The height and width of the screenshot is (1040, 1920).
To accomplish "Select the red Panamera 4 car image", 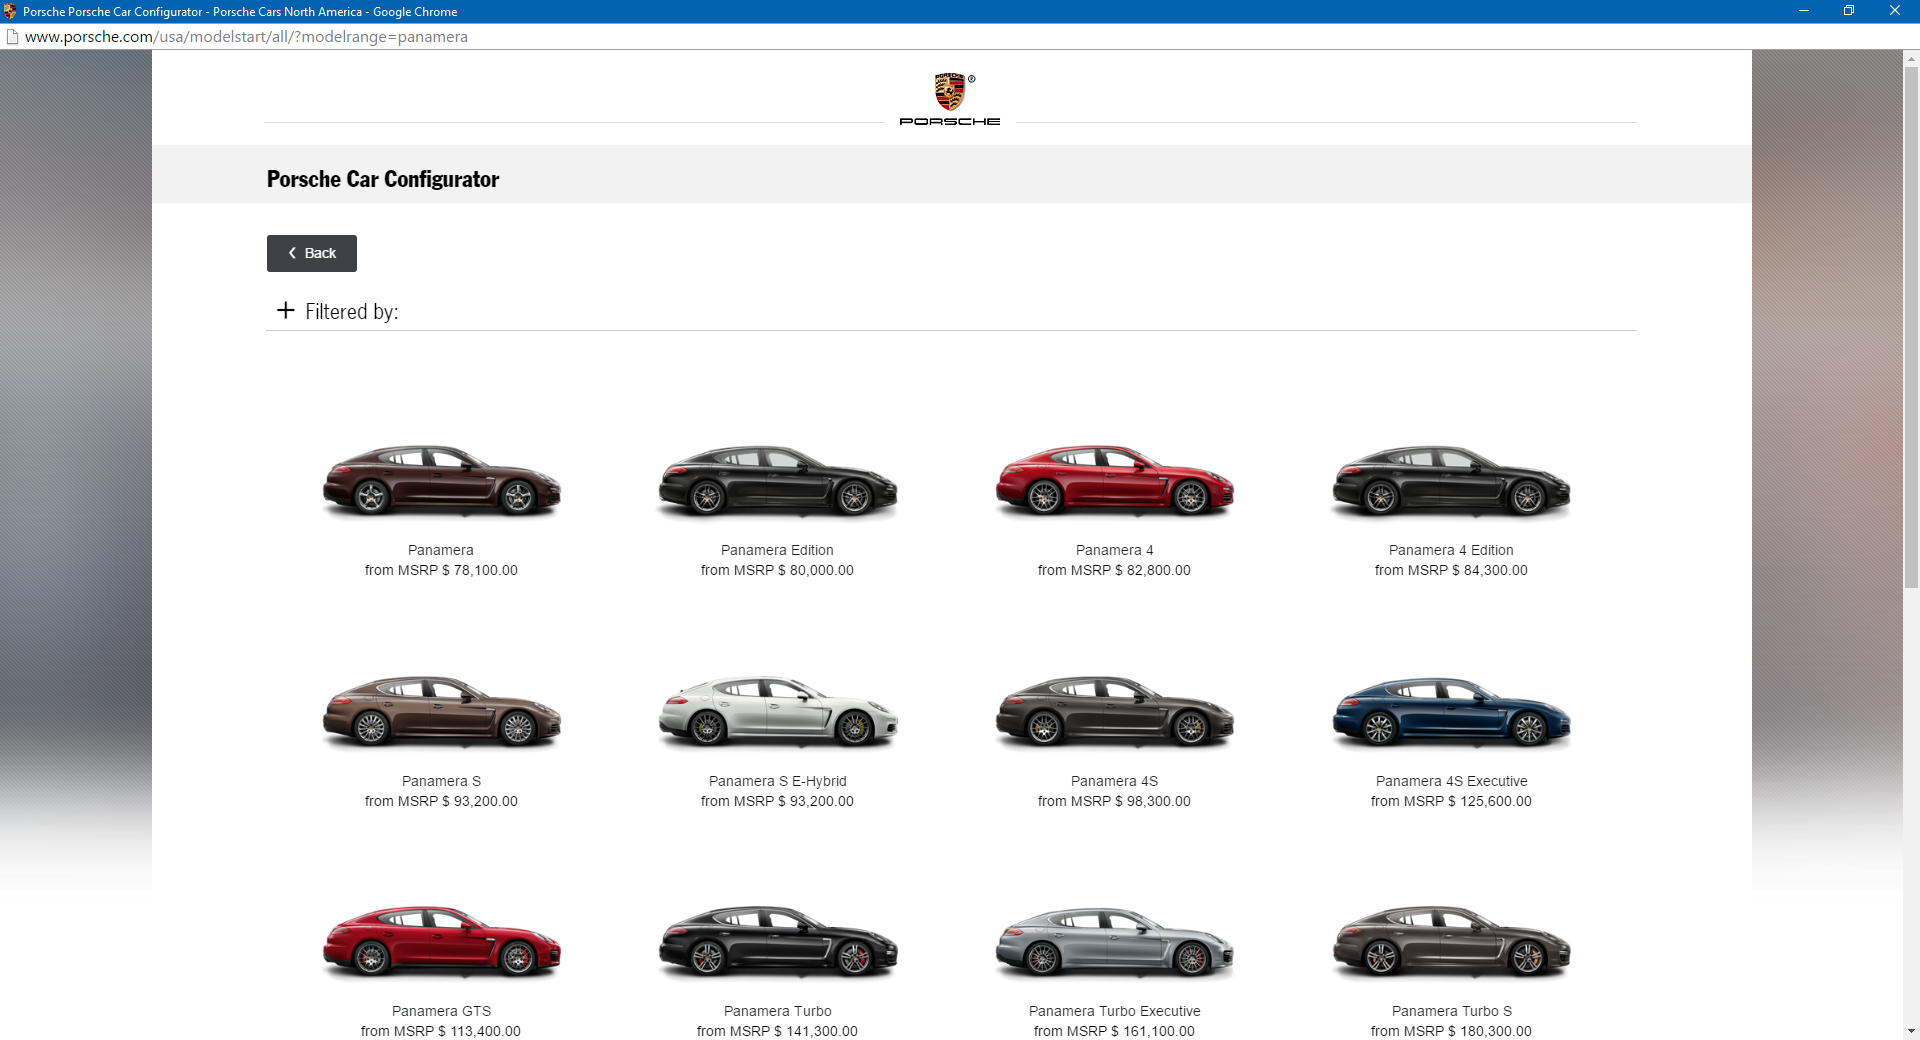I will [1114, 481].
